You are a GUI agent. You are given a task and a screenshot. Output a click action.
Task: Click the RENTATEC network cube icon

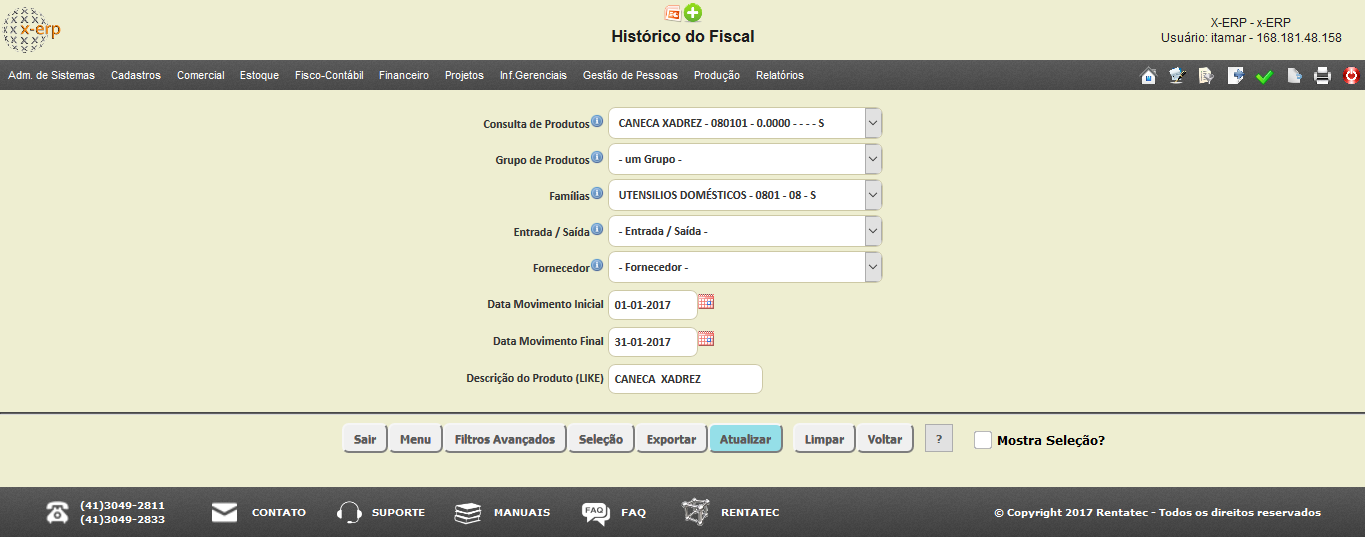[696, 512]
